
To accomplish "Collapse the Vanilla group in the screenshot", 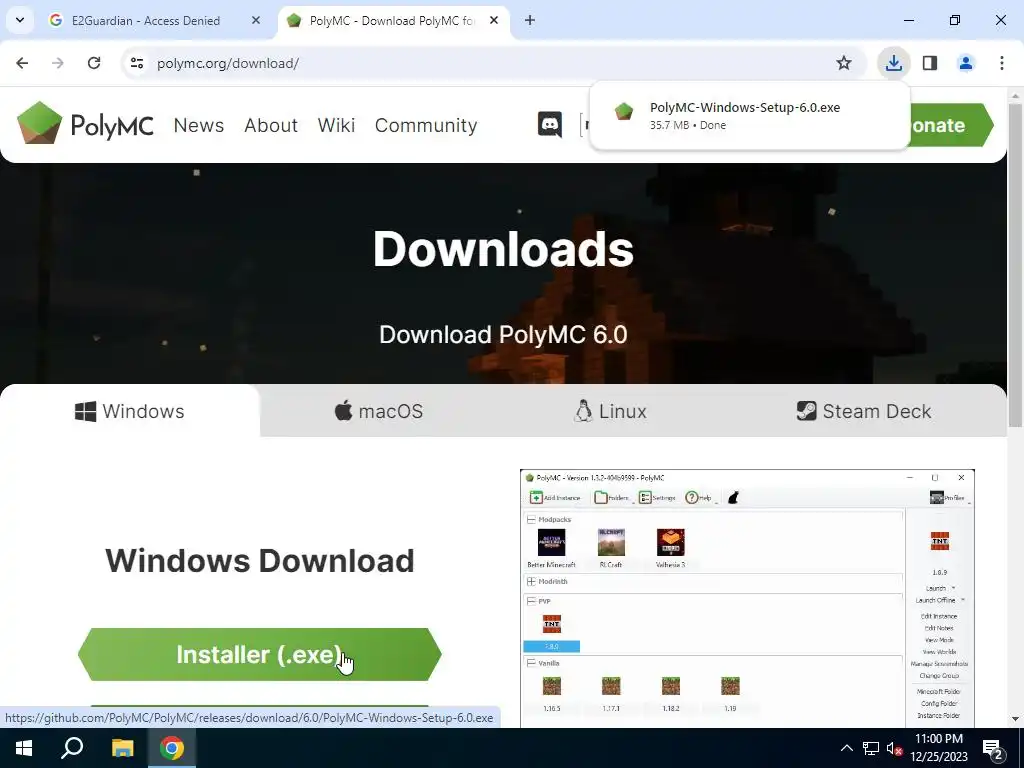I will 531,663.
